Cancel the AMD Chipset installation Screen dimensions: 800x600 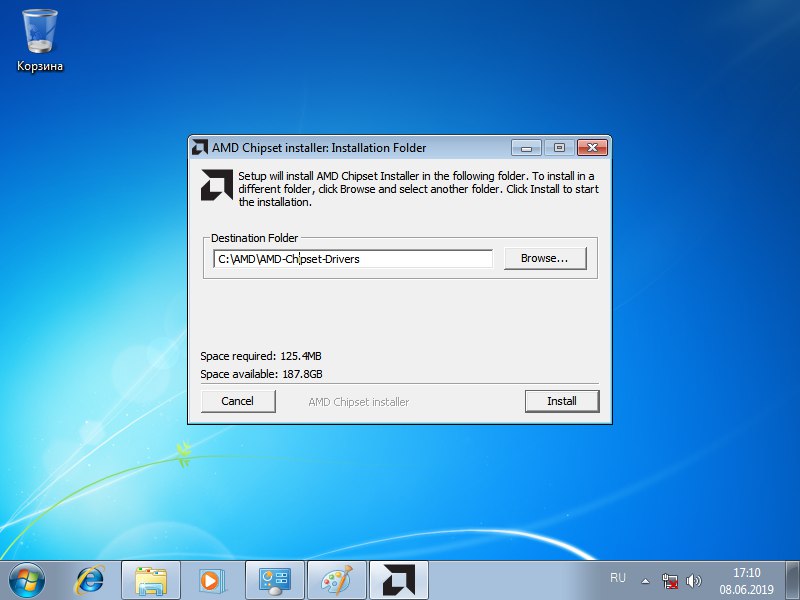coord(238,401)
